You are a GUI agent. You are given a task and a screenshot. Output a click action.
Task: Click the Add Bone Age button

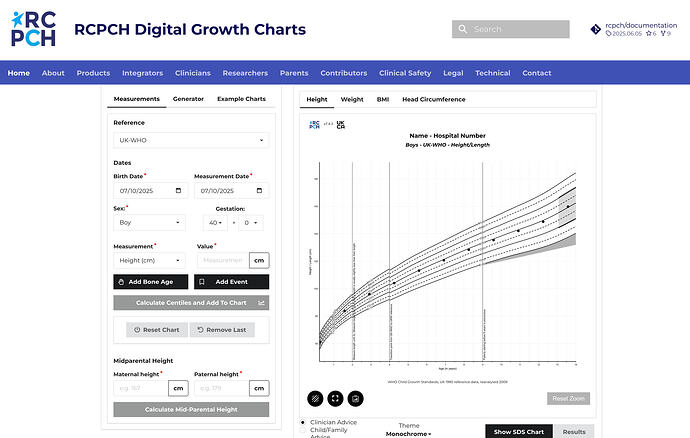point(150,282)
